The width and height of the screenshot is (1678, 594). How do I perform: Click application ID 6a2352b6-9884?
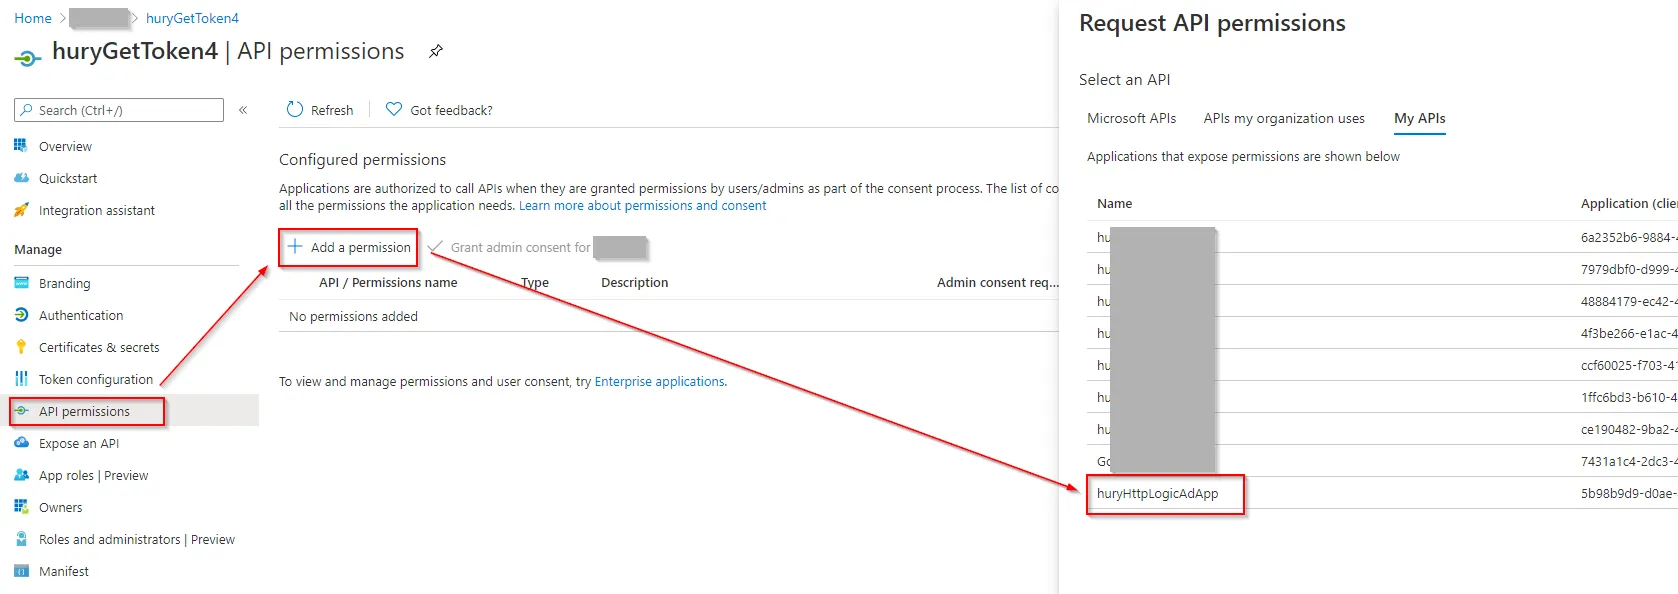point(1628,237)
